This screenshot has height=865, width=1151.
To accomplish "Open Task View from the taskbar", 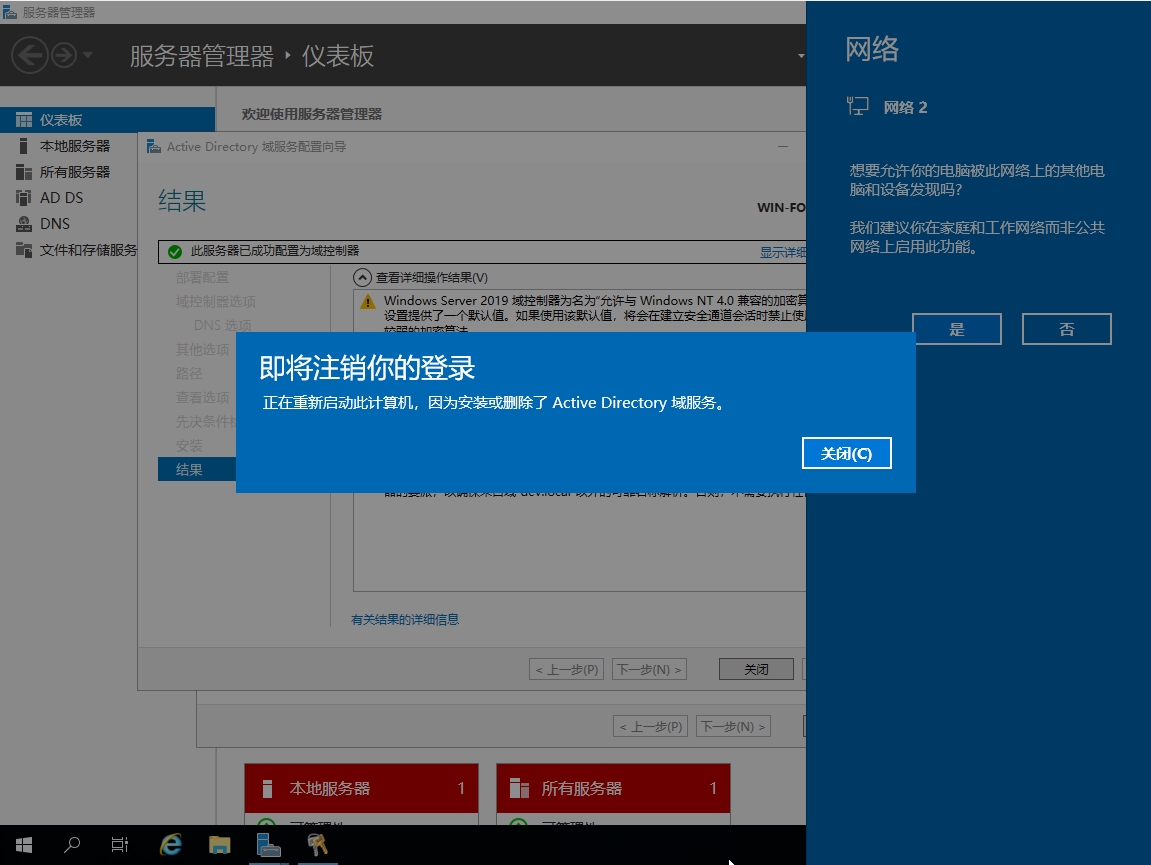I will click(x=120, y=845).
